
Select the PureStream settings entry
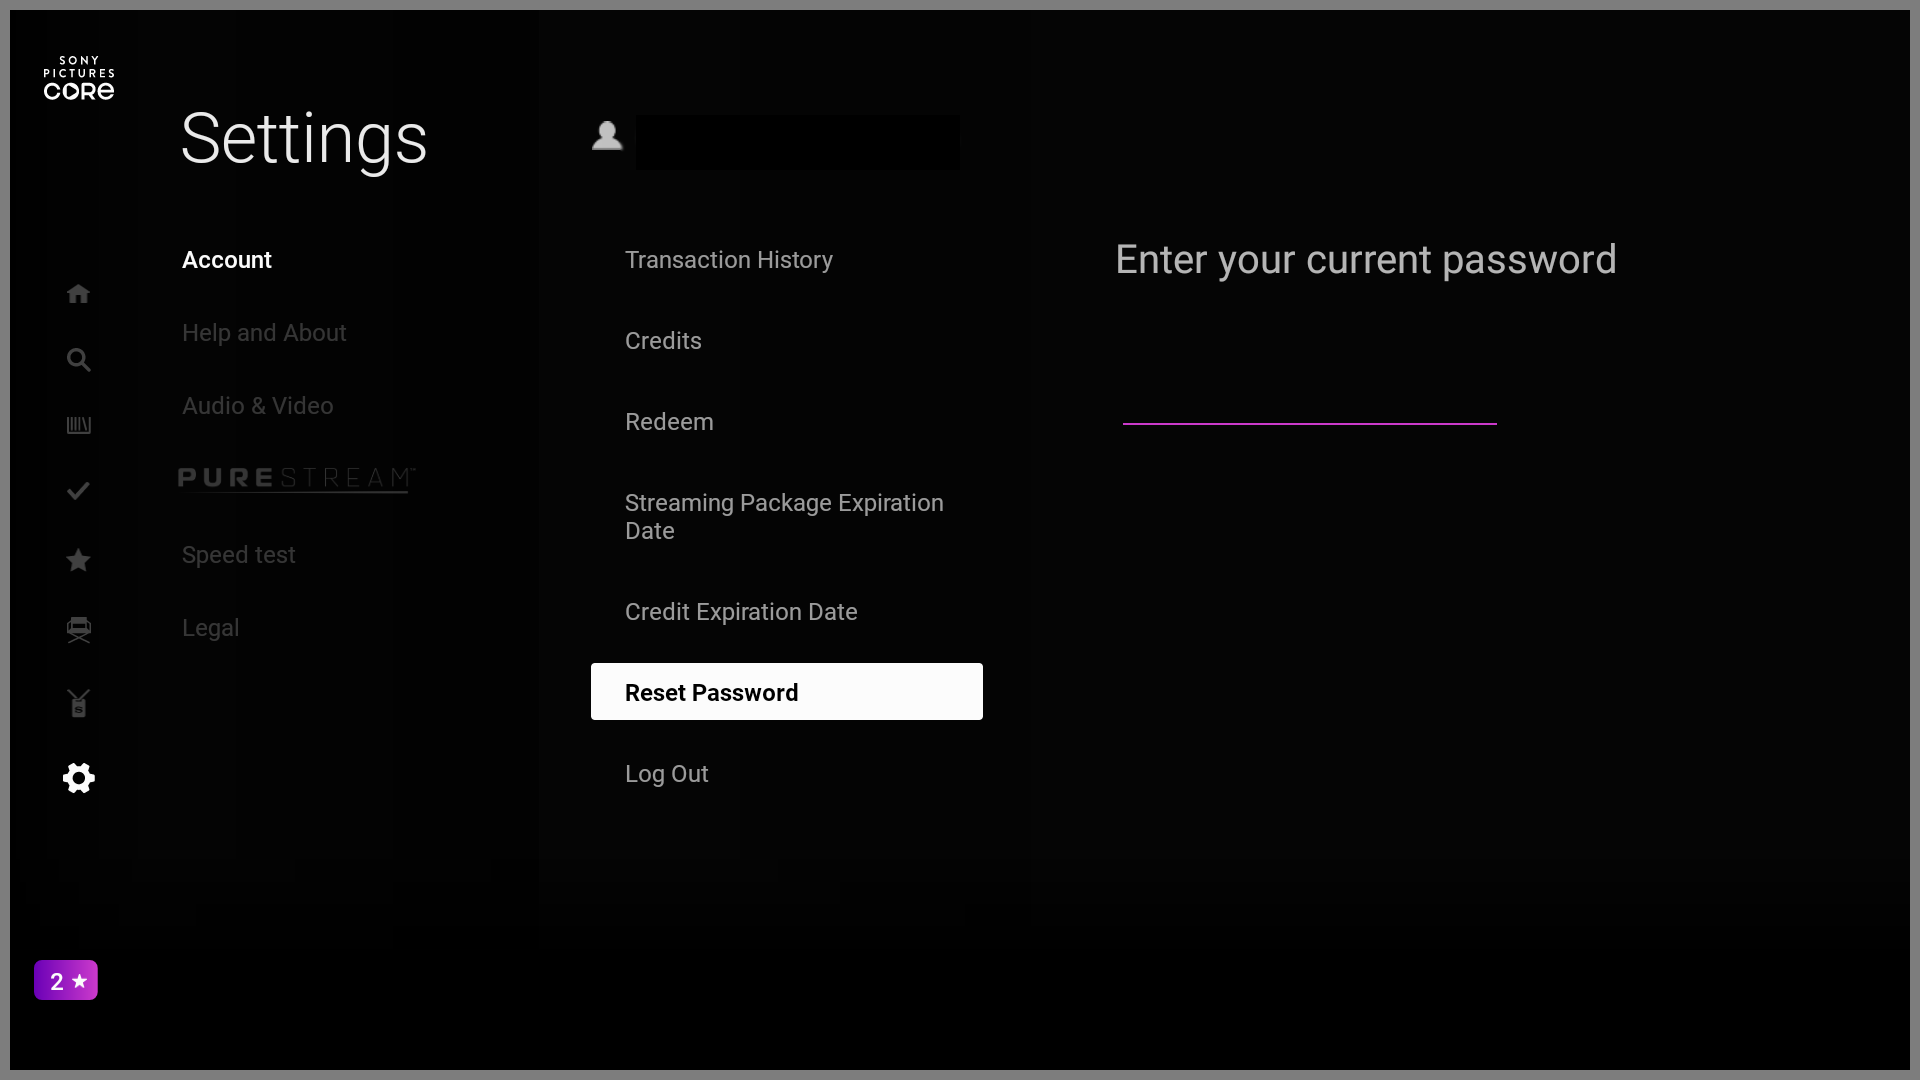[x=297, y=479]
